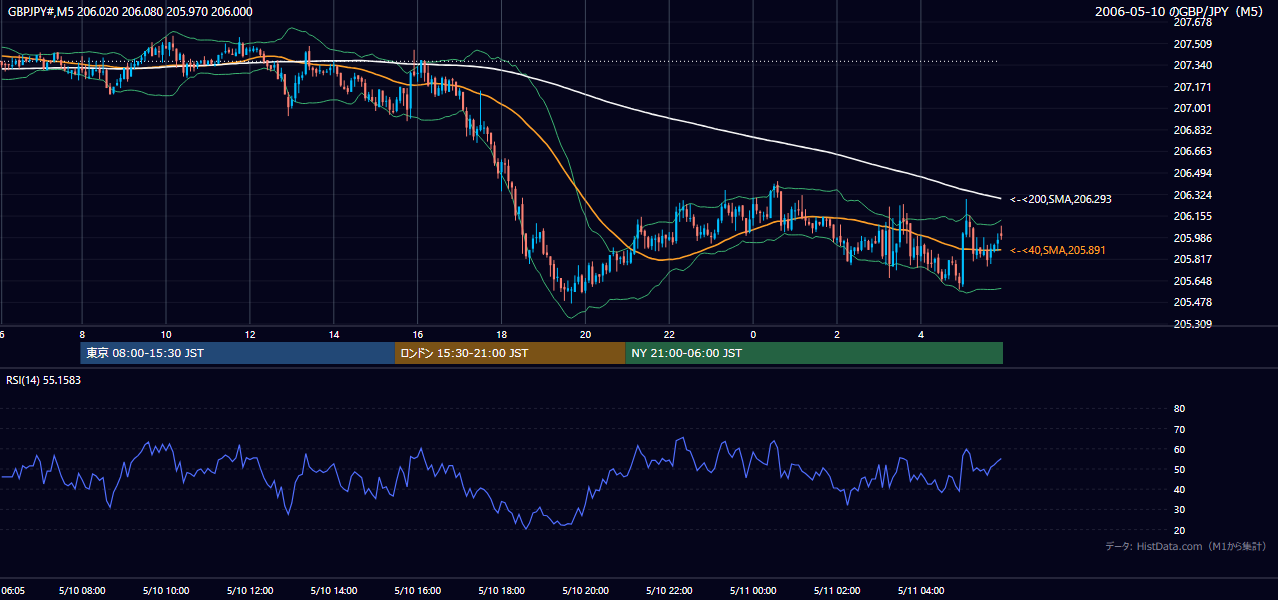Click the chart title '2006-05-10 のGBP/JPY（M5）'

click(1181, 11)
